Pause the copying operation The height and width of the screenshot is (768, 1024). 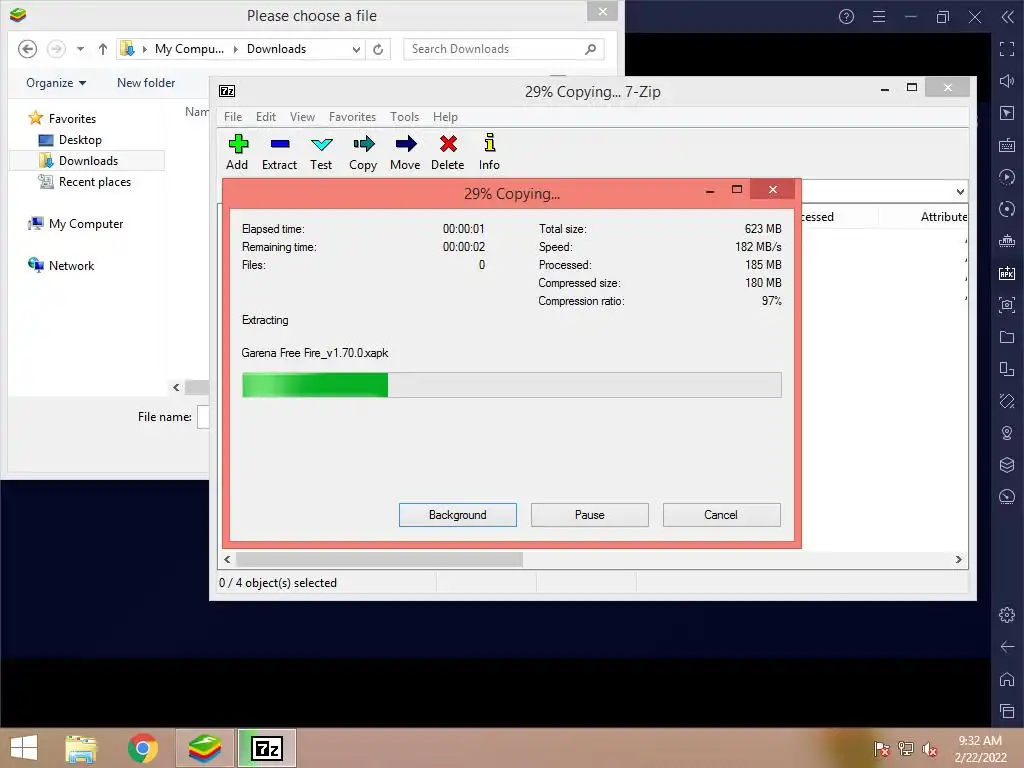point(590,515)
